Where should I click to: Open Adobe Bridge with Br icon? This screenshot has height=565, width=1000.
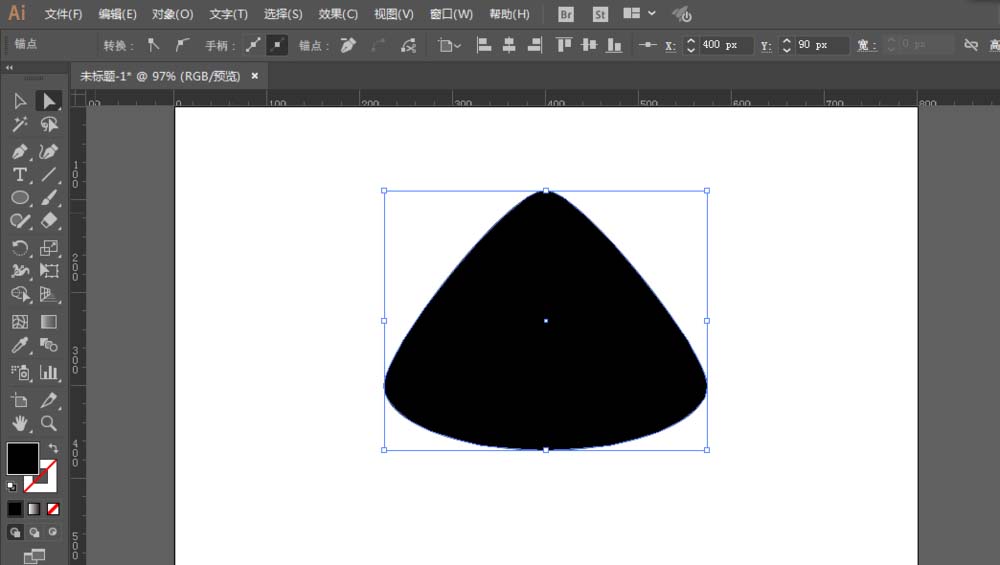click(566, 14)
